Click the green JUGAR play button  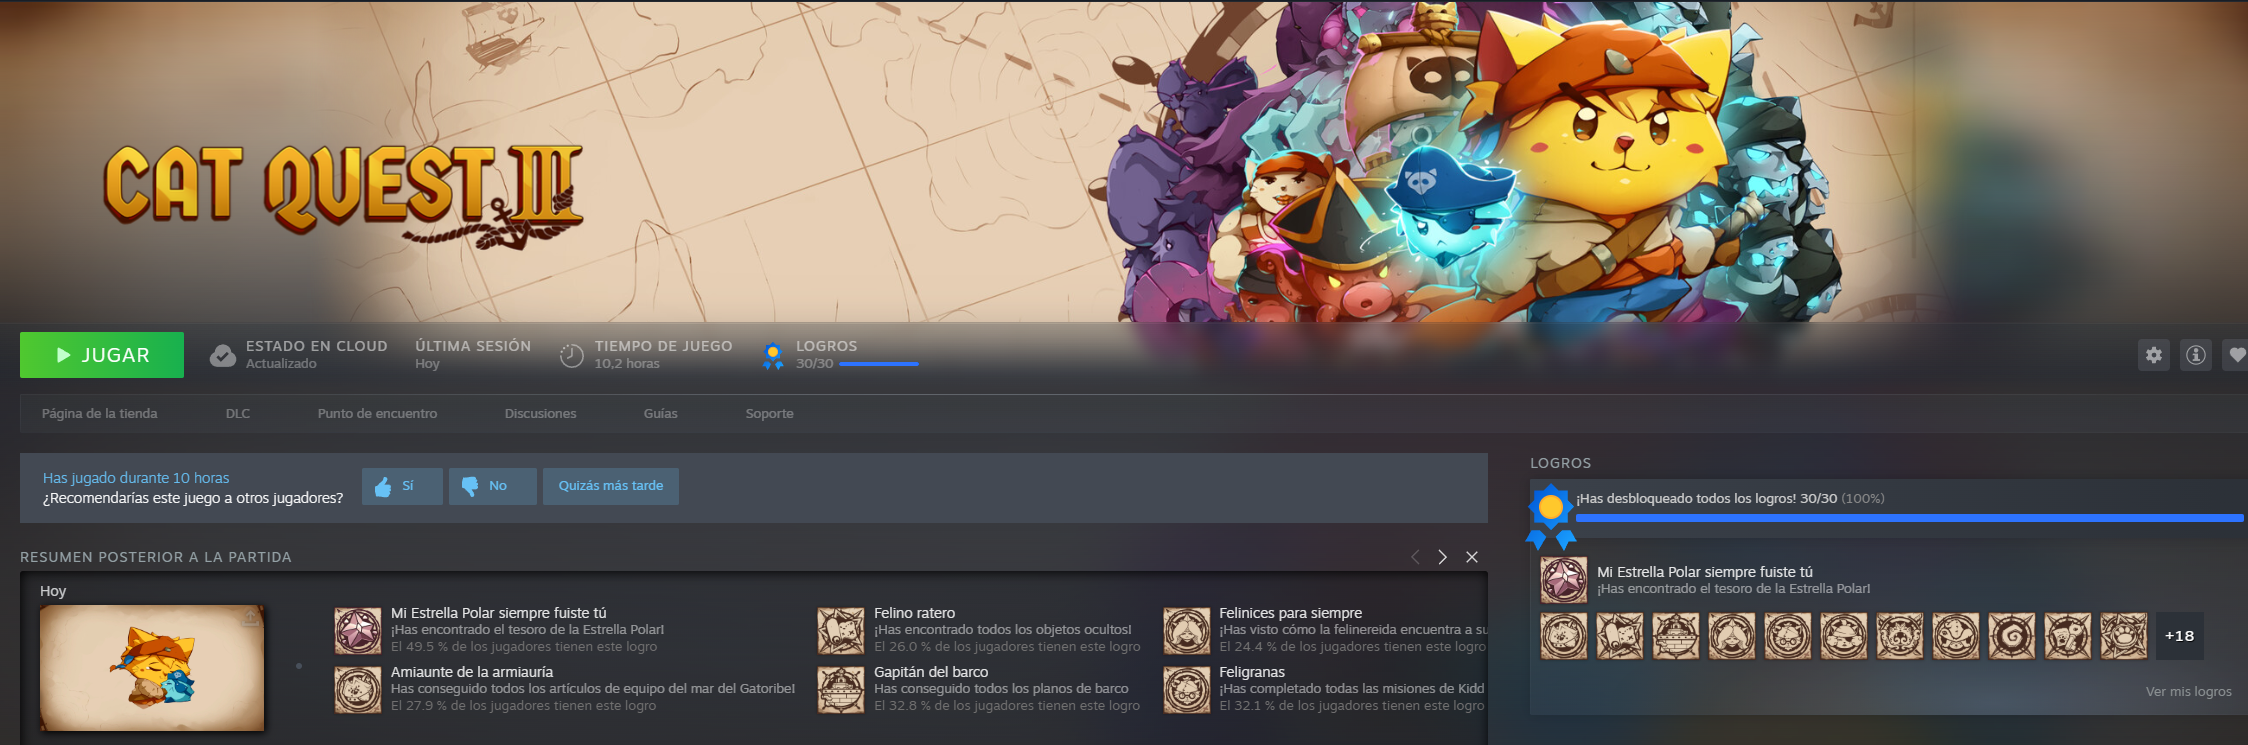102,355
